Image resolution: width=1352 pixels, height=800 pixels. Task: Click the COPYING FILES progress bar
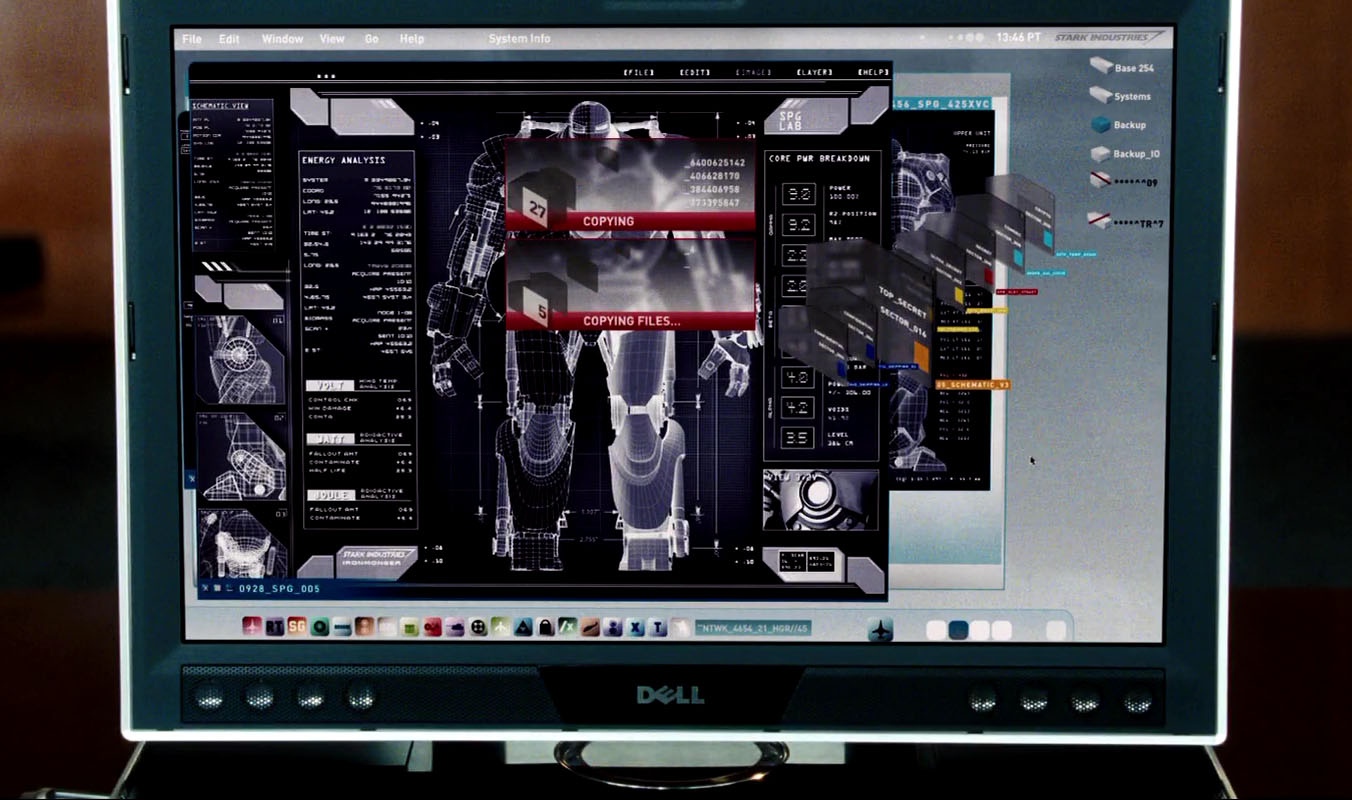[630, 321]
